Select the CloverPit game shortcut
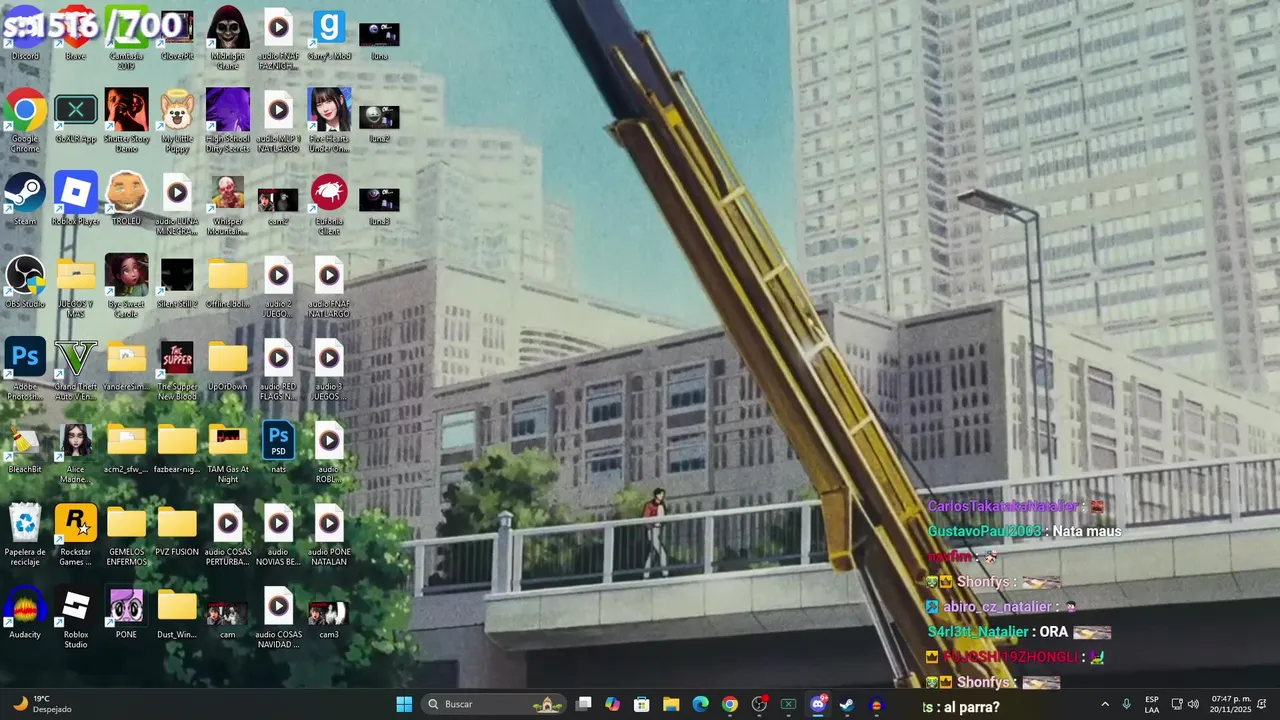Viewport: 1280px width, 720px height. coord(177,35)
